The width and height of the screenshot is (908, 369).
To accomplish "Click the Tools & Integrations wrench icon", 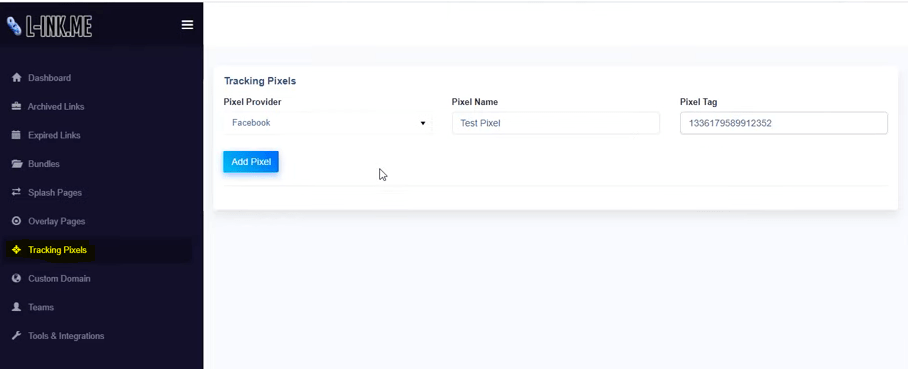I will (16, 336).
